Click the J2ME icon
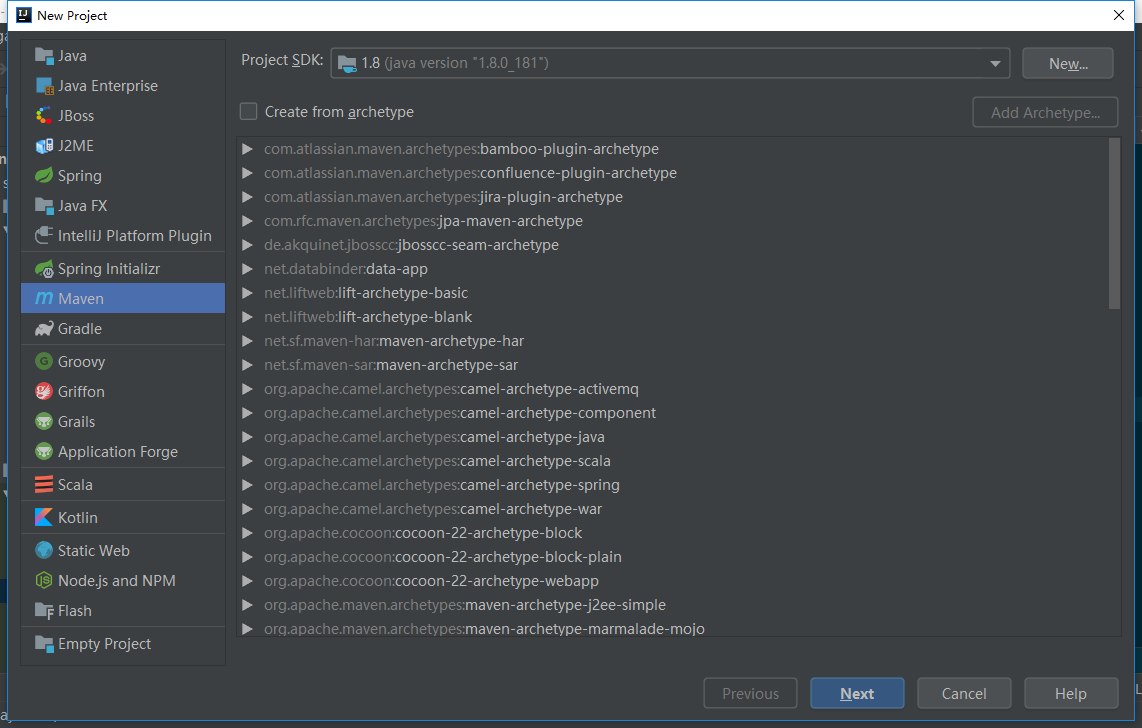The image size is (1142, 728). (x=44, y=146)
